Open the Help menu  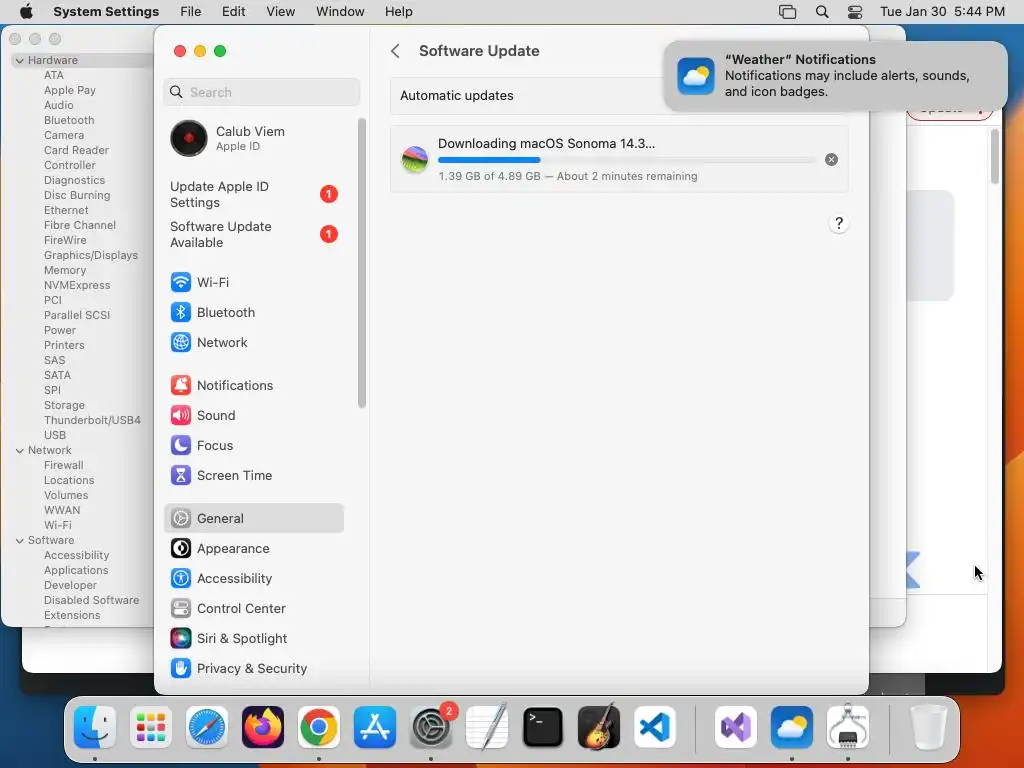tap(398, 12)
